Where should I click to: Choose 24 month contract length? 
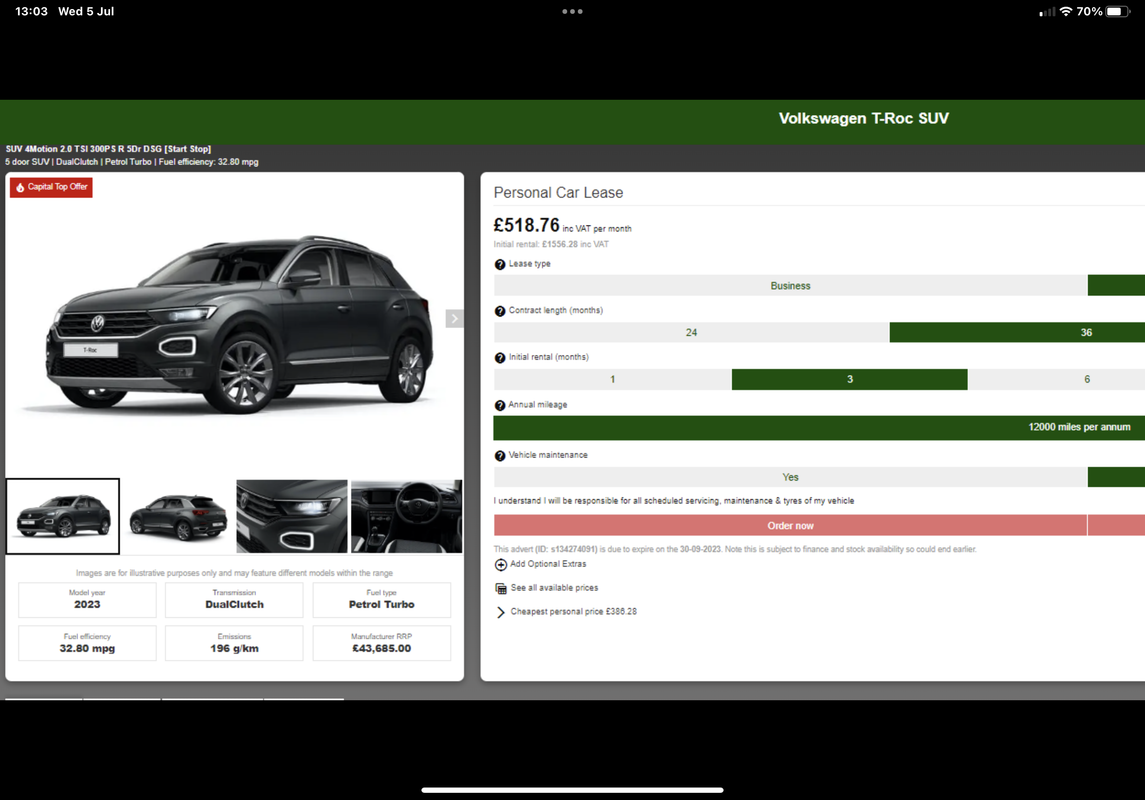point(691,332)
